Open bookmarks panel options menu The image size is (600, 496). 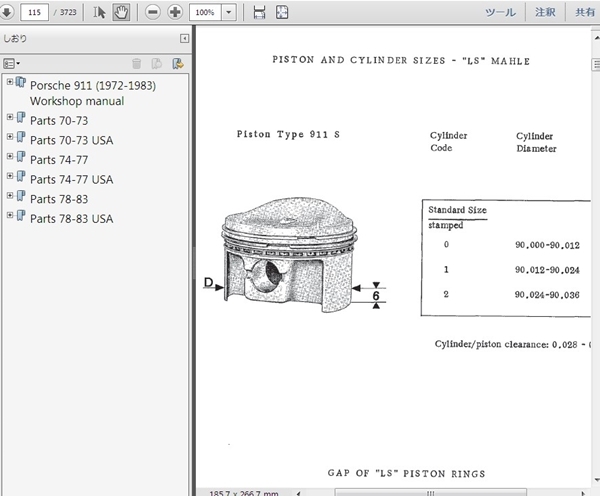[x=11, y=64]
